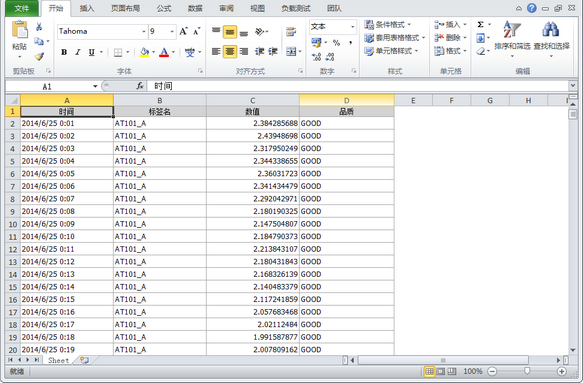
Task: Click the zoom in plus button
Action: 562,371
